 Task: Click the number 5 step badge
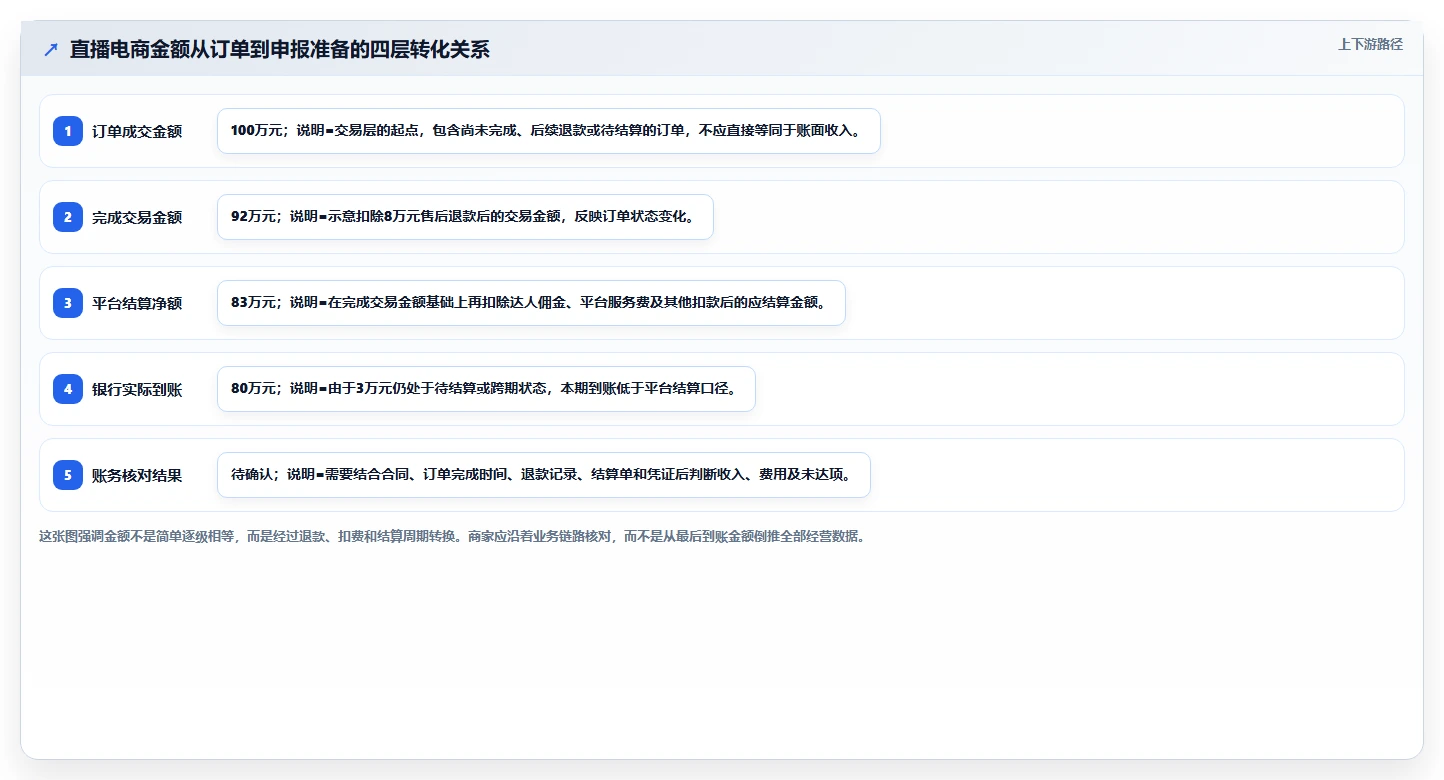click(68, 475)
